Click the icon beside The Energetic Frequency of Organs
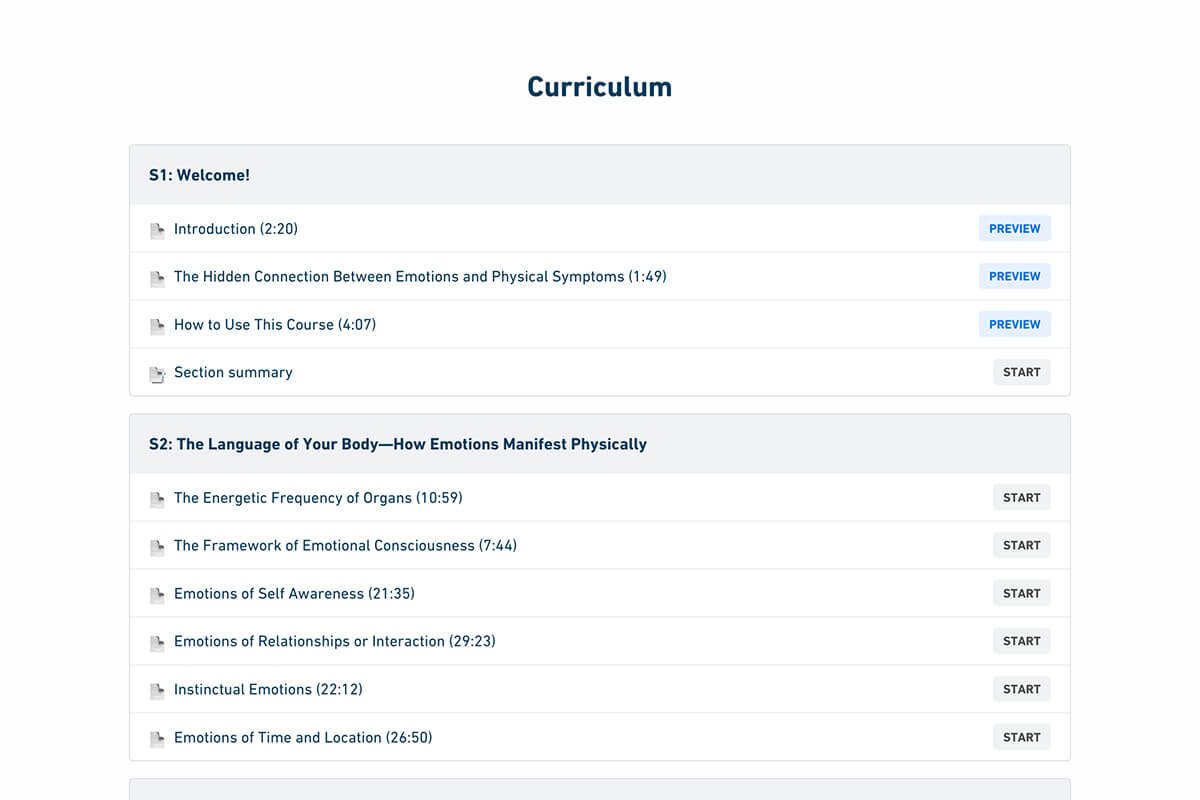 click(x=157, y=500)
